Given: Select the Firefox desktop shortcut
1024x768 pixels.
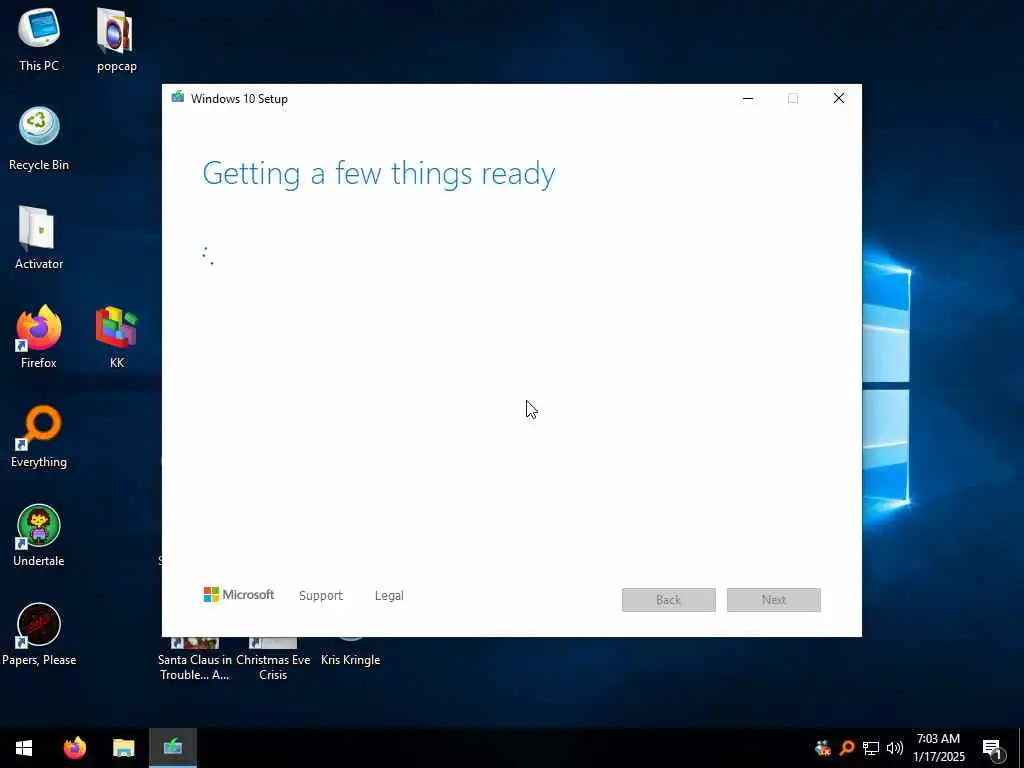Looking at the screenshot, I should [x=39, y=336].
